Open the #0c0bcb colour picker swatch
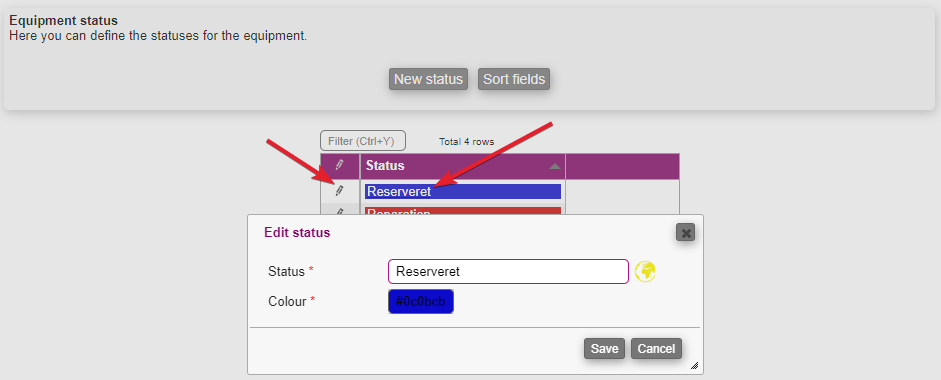 pos(421,301)
